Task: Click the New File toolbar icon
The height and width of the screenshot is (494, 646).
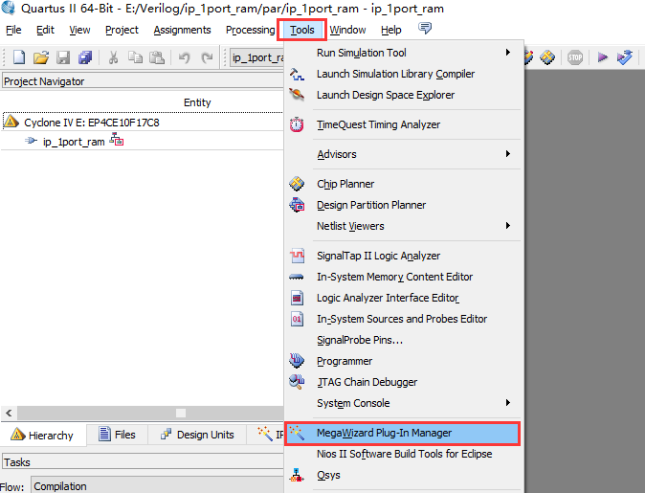Action: tap(19, 57)
